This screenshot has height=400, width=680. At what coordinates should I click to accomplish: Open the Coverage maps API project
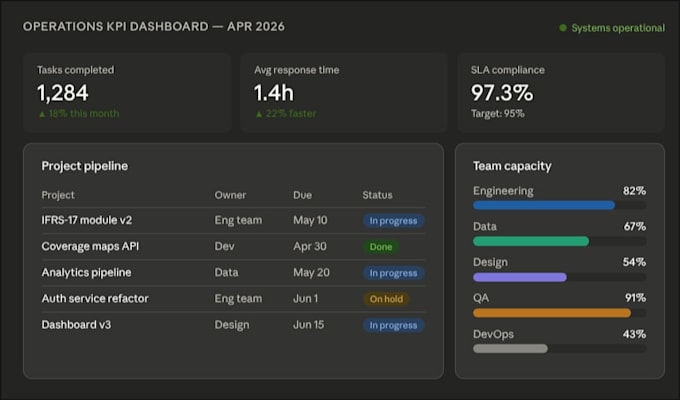coord(90,246)
